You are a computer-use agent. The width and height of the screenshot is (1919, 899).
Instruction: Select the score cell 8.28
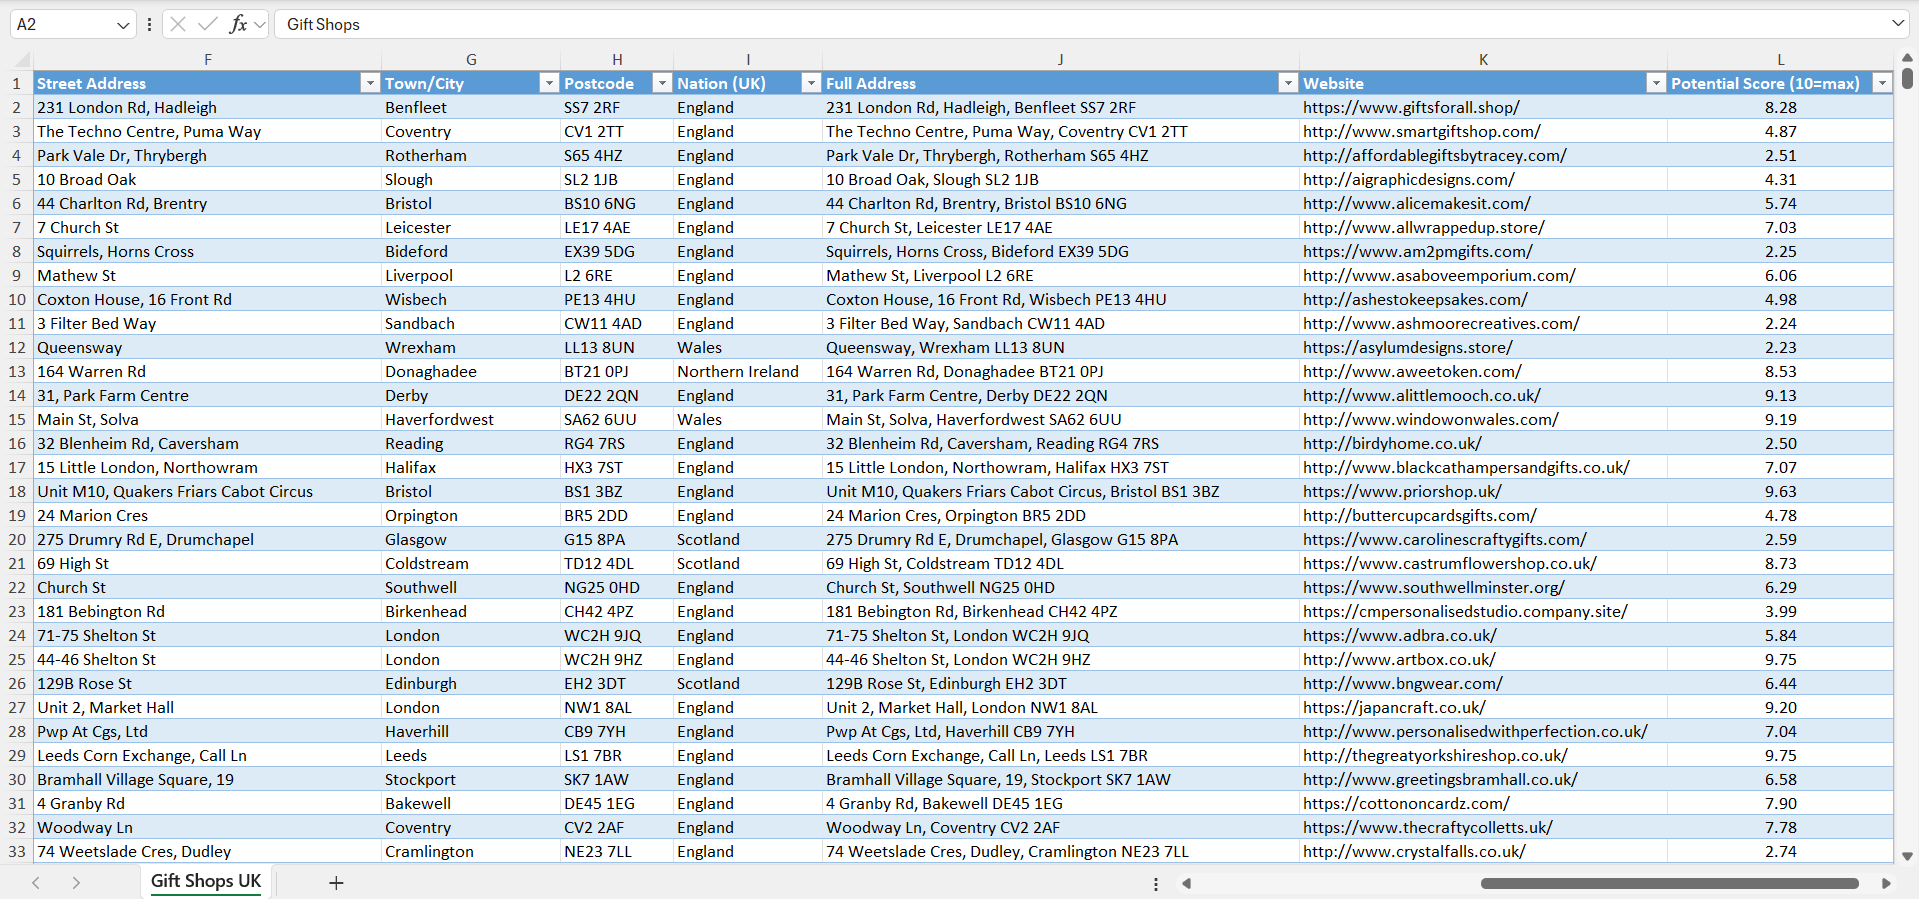click(x=1780, y=107)
